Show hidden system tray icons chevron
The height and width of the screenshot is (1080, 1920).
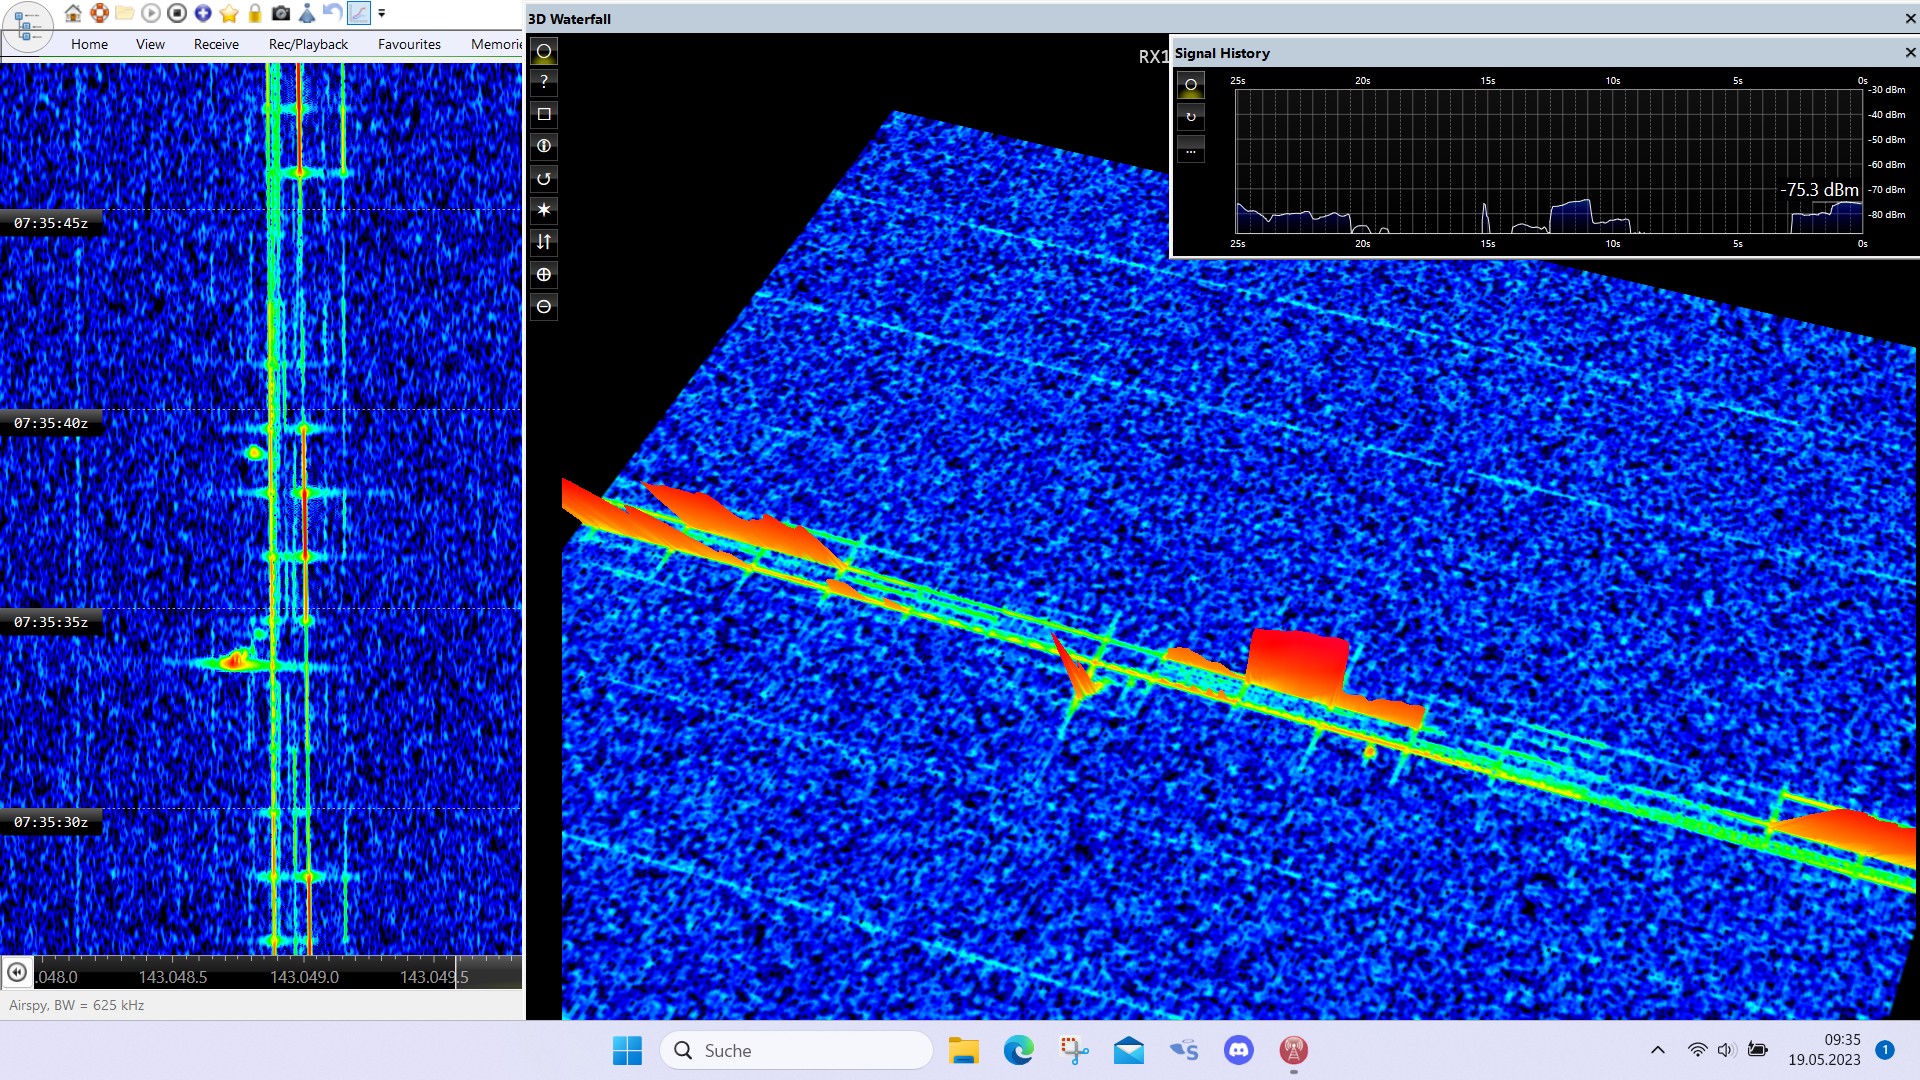click(1657, 1050)
